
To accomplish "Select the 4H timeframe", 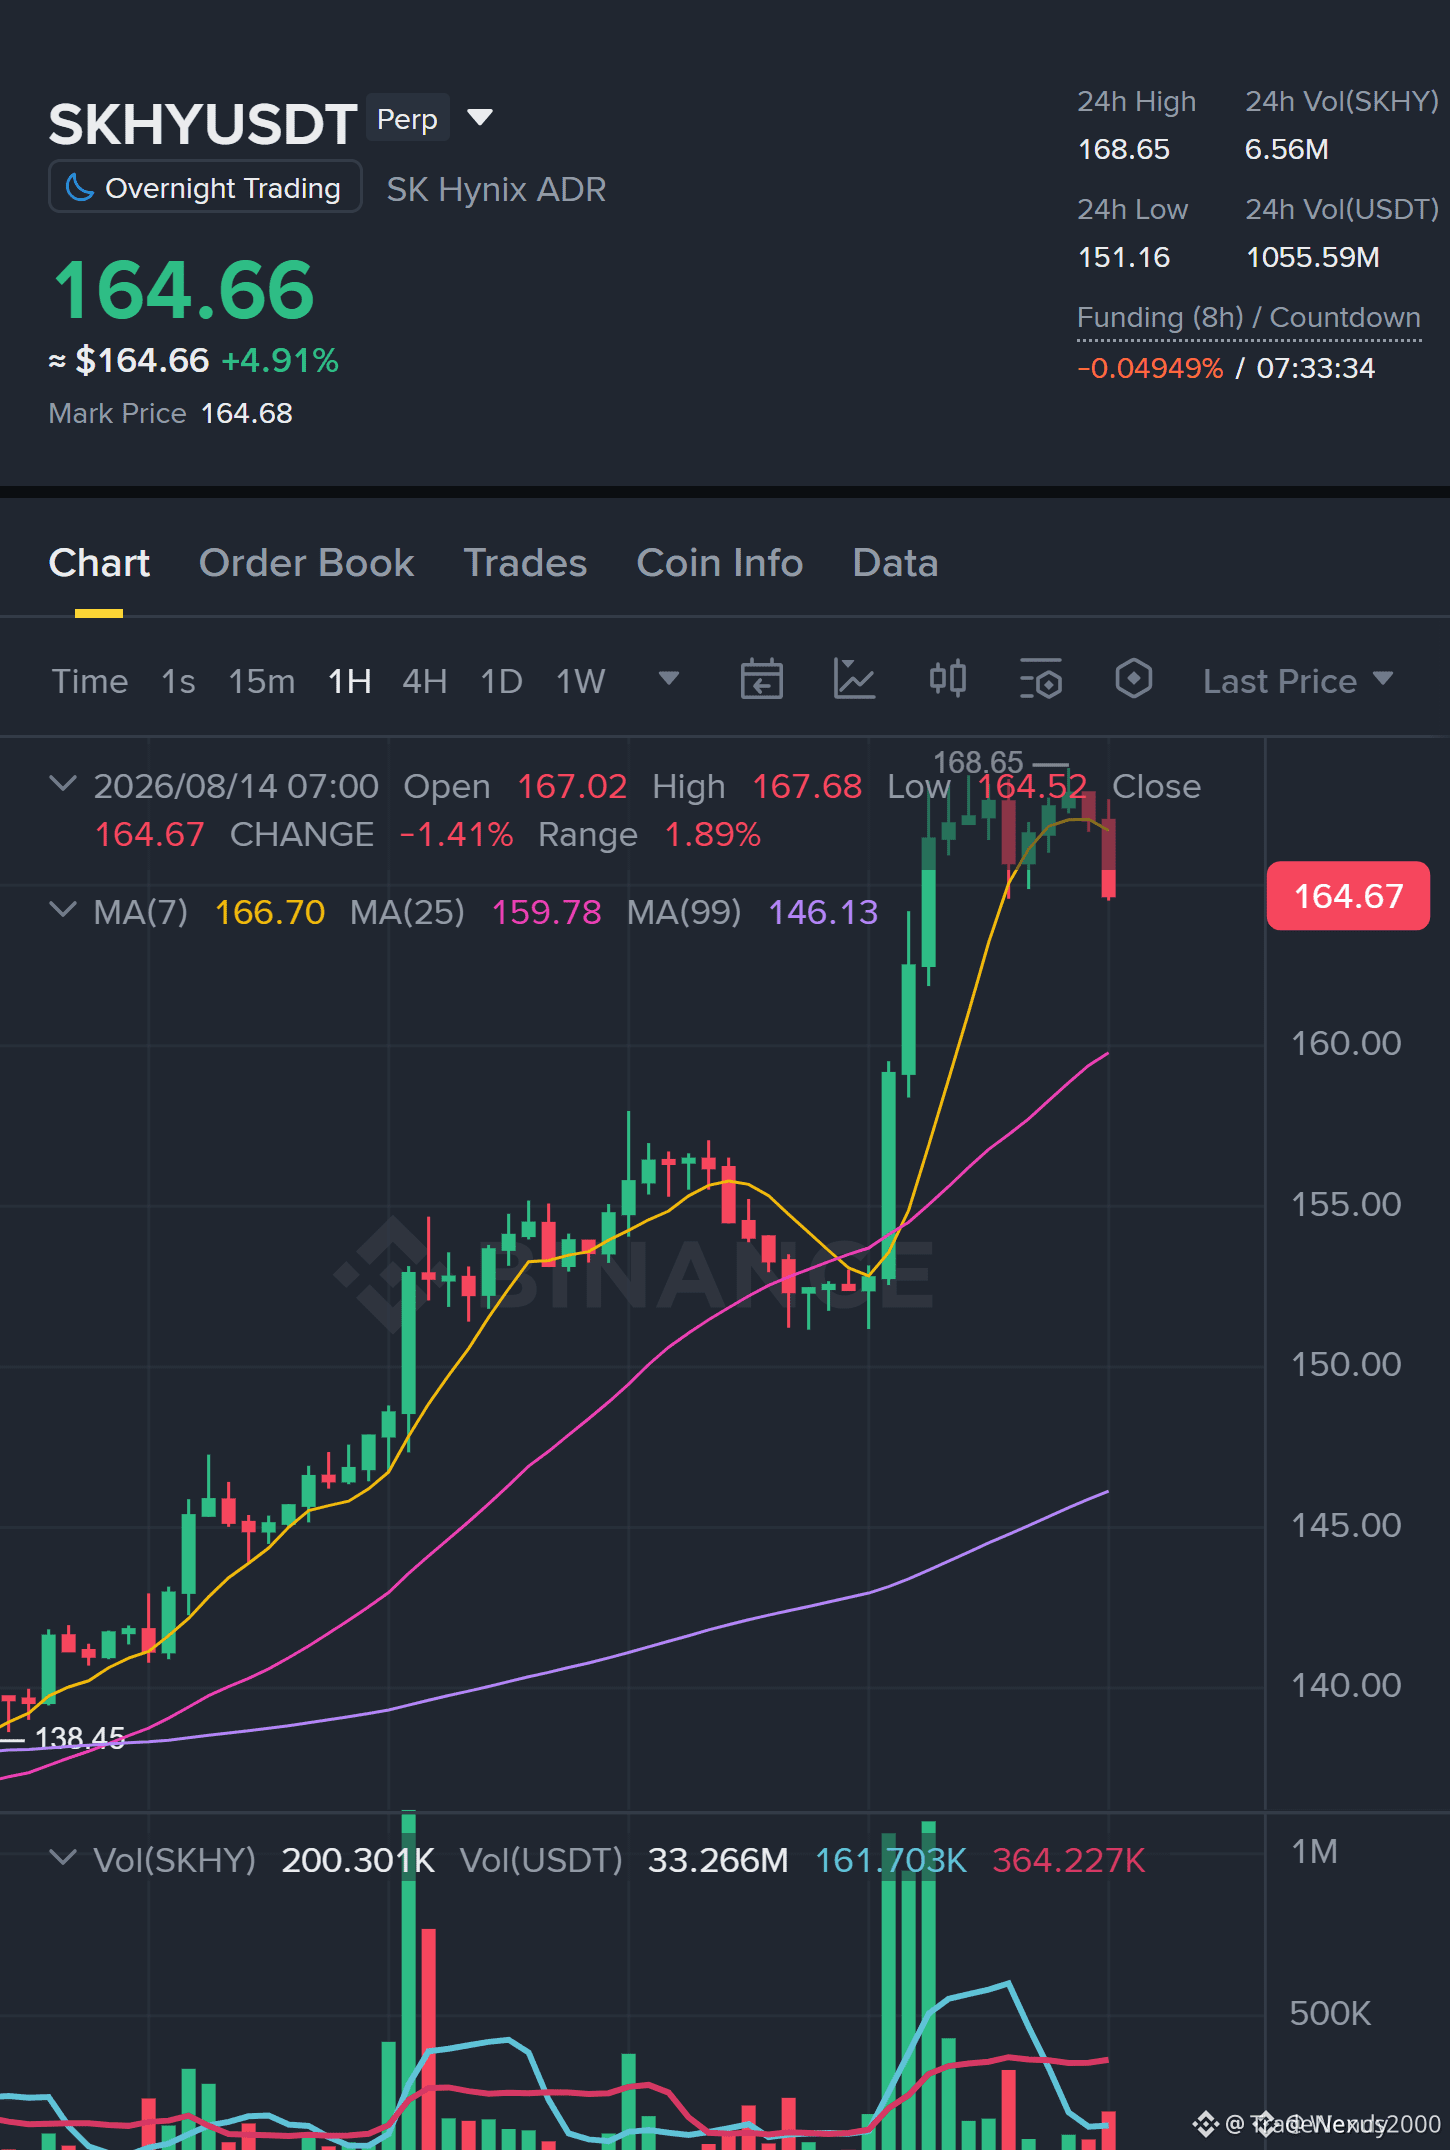I will pyautogui.click(x=425, y=681).
